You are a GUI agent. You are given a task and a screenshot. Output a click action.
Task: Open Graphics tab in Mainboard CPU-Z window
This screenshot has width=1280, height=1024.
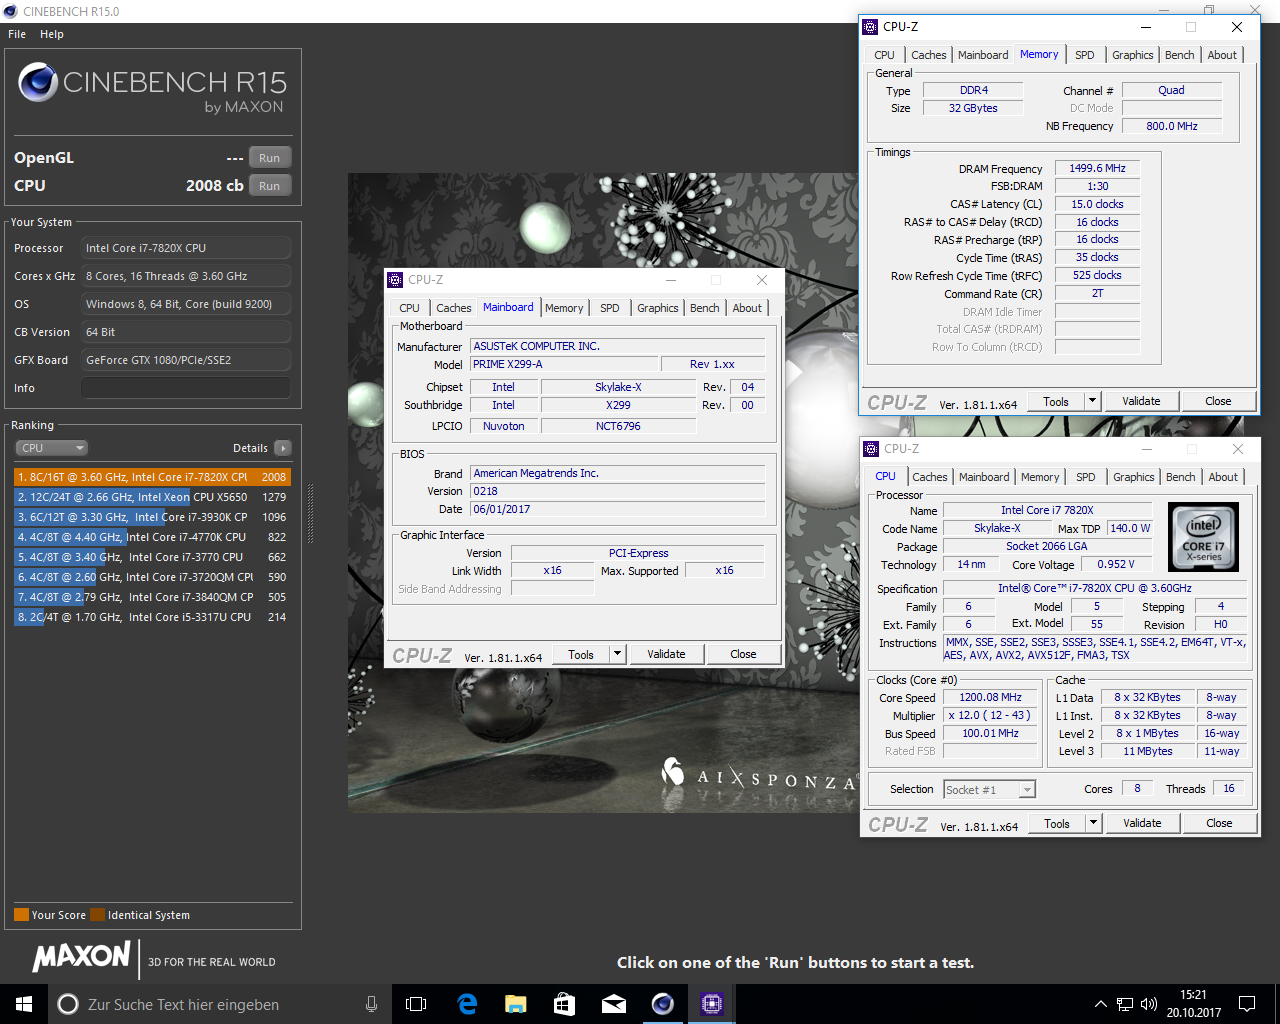(x=658, y=308)
